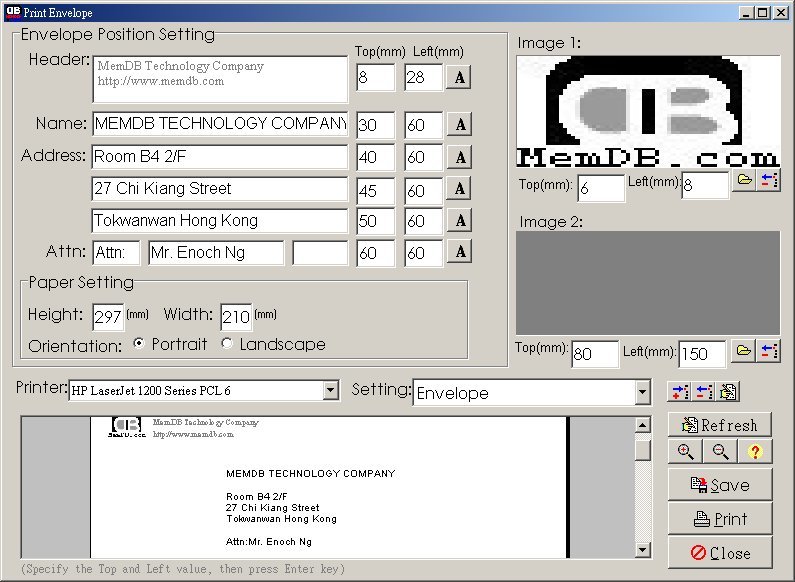Viewport: 795px width, 582px height.
Task: Click the Image 1 MemDB logo preview
Action: click(x=648, y=111)
